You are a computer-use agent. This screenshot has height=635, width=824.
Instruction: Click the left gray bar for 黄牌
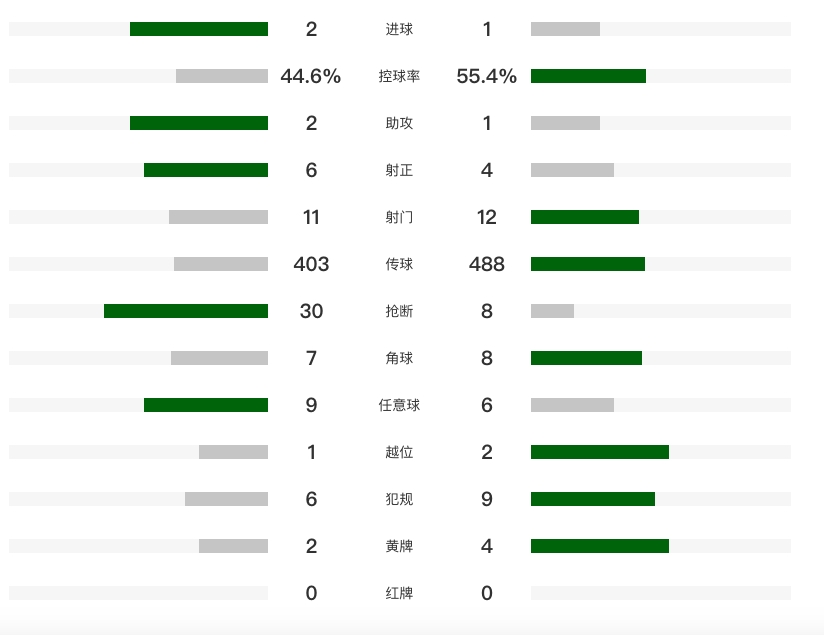(233, 546)
